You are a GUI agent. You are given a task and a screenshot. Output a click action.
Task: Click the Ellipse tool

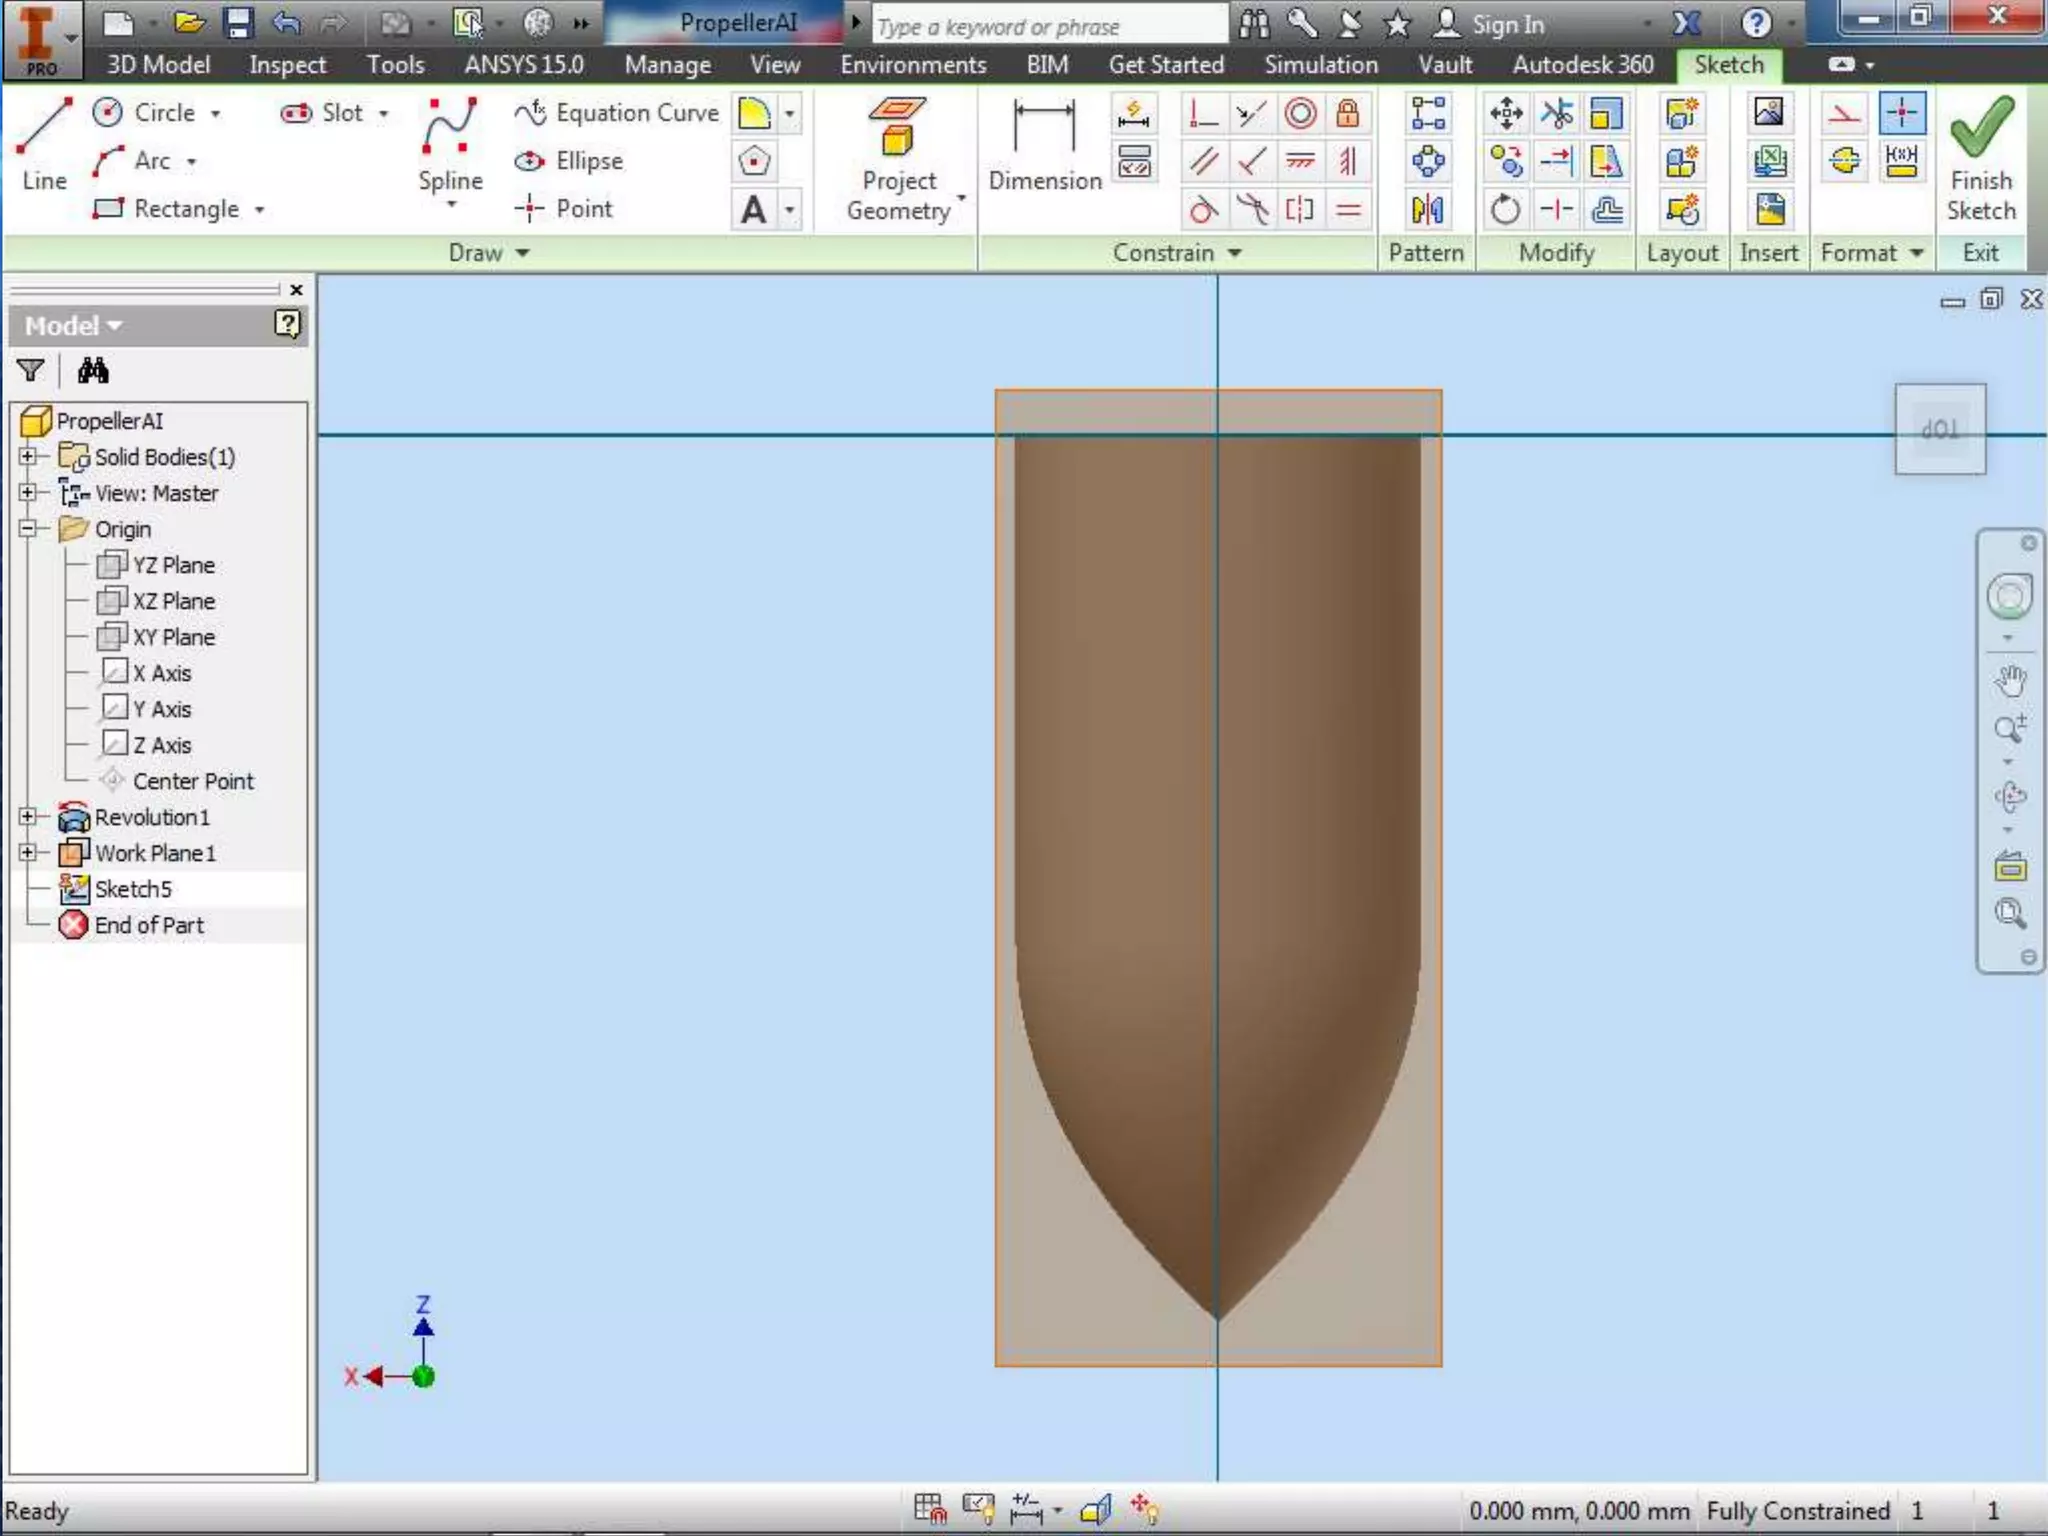tap(570, 161)
